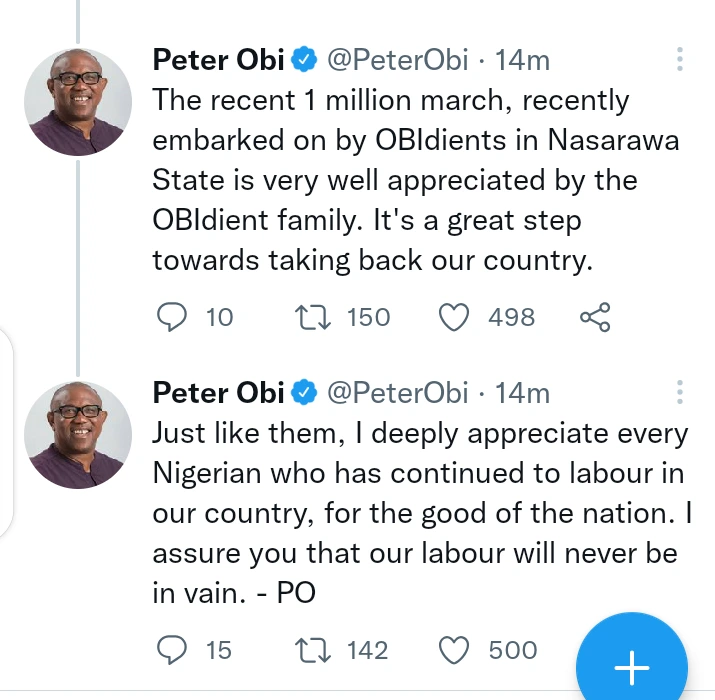
Task: Open the first tweet's 14m timestamp
Action: point(523,60)
